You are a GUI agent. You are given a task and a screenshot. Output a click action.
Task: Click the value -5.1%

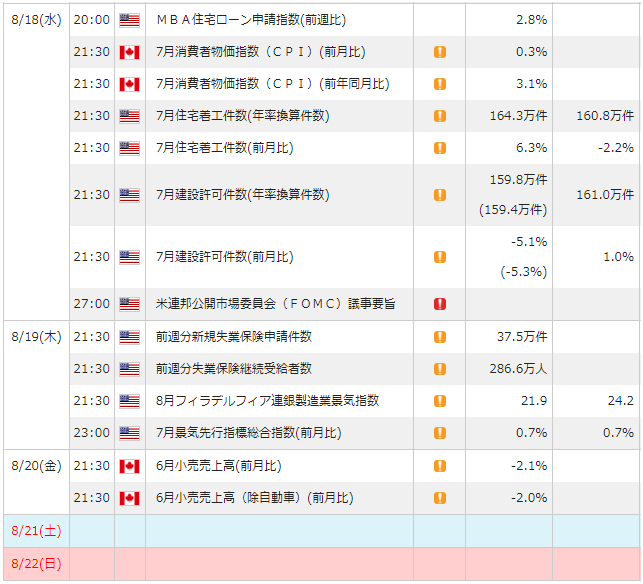coord(529,242)
